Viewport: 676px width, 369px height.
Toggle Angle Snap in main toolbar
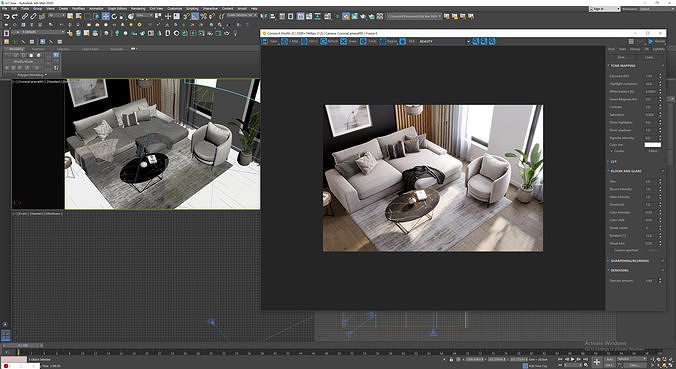click(x=195, y=16)
